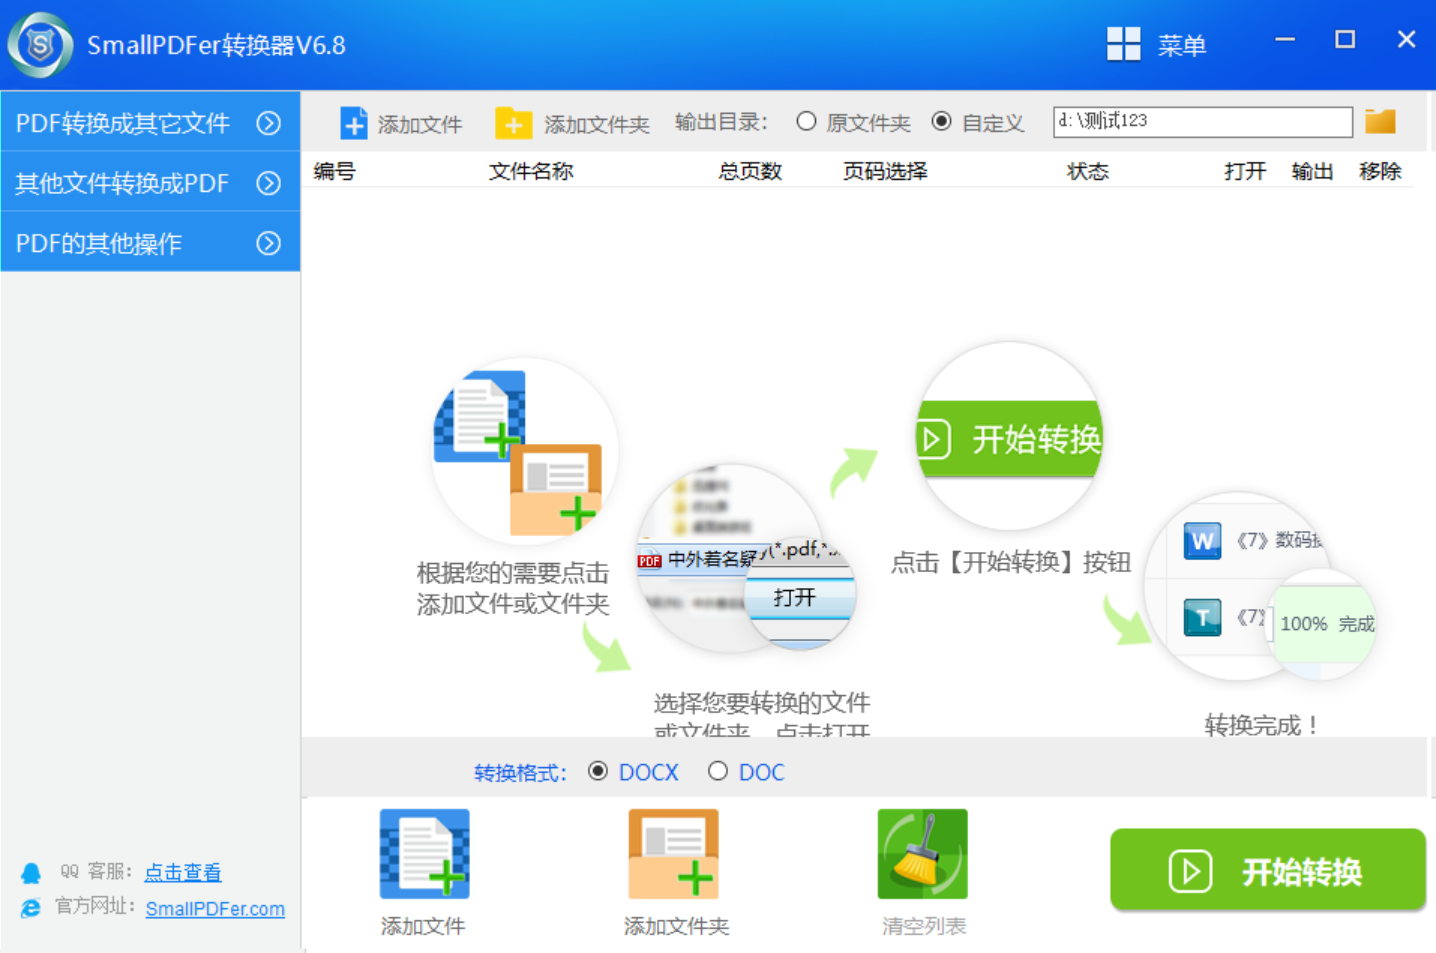The height and width of the screenshot is (953, 1436).
Task: Open the output directory browse folder icon
Action: pyautogui.click(x=1380, y=121)
